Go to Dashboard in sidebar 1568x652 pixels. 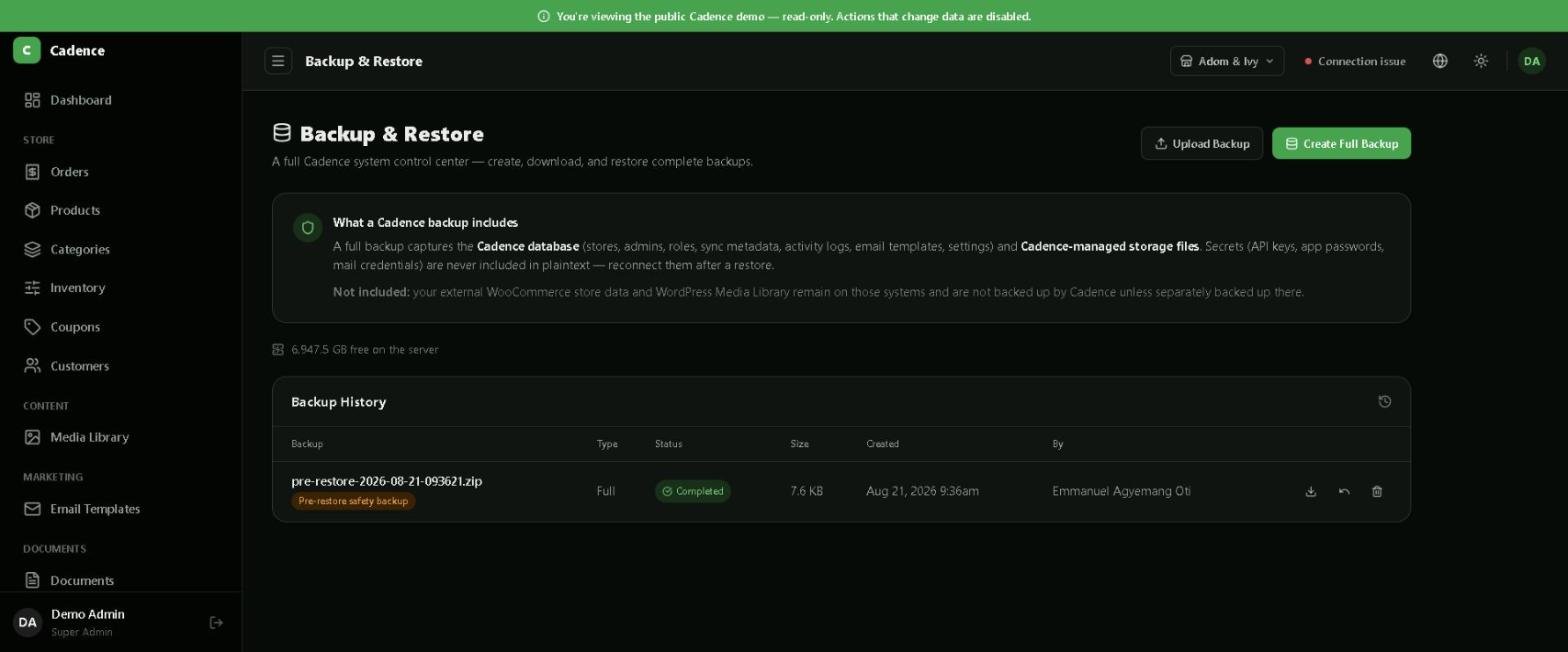tap(120, 100)
